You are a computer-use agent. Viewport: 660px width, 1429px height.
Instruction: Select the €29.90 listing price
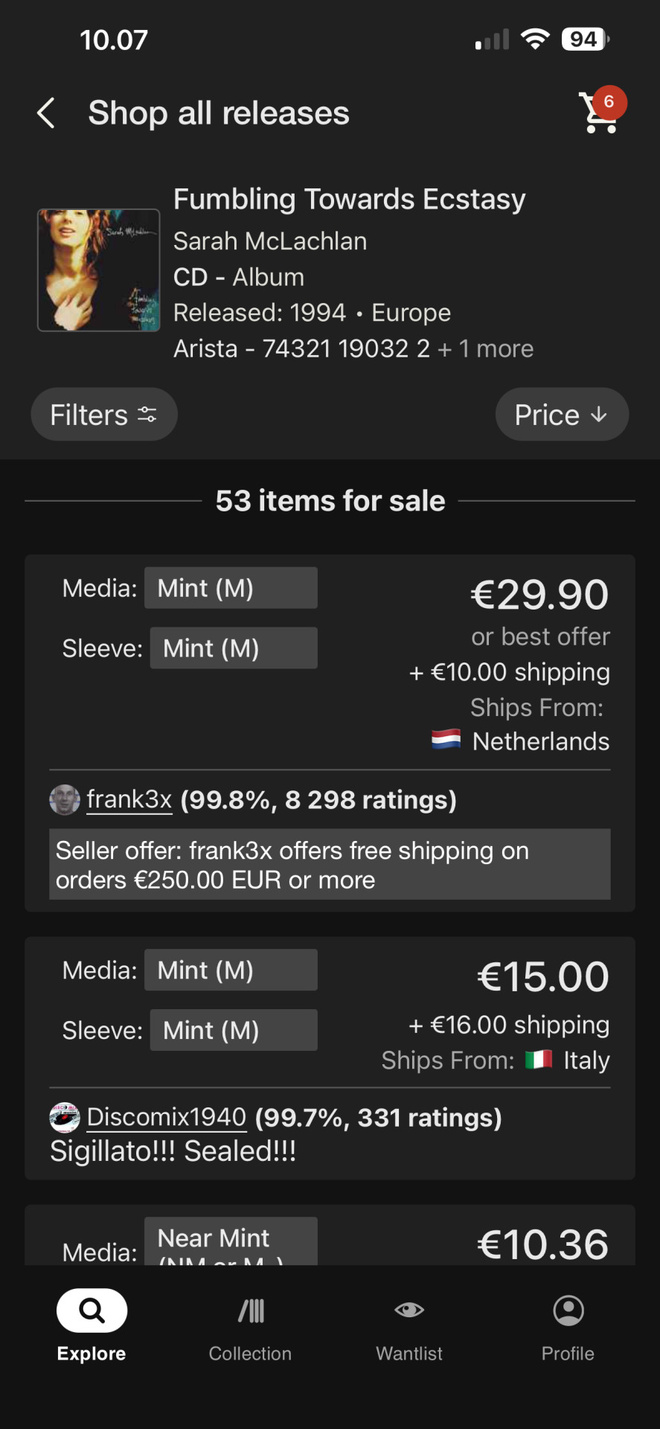tap(539, 595)
